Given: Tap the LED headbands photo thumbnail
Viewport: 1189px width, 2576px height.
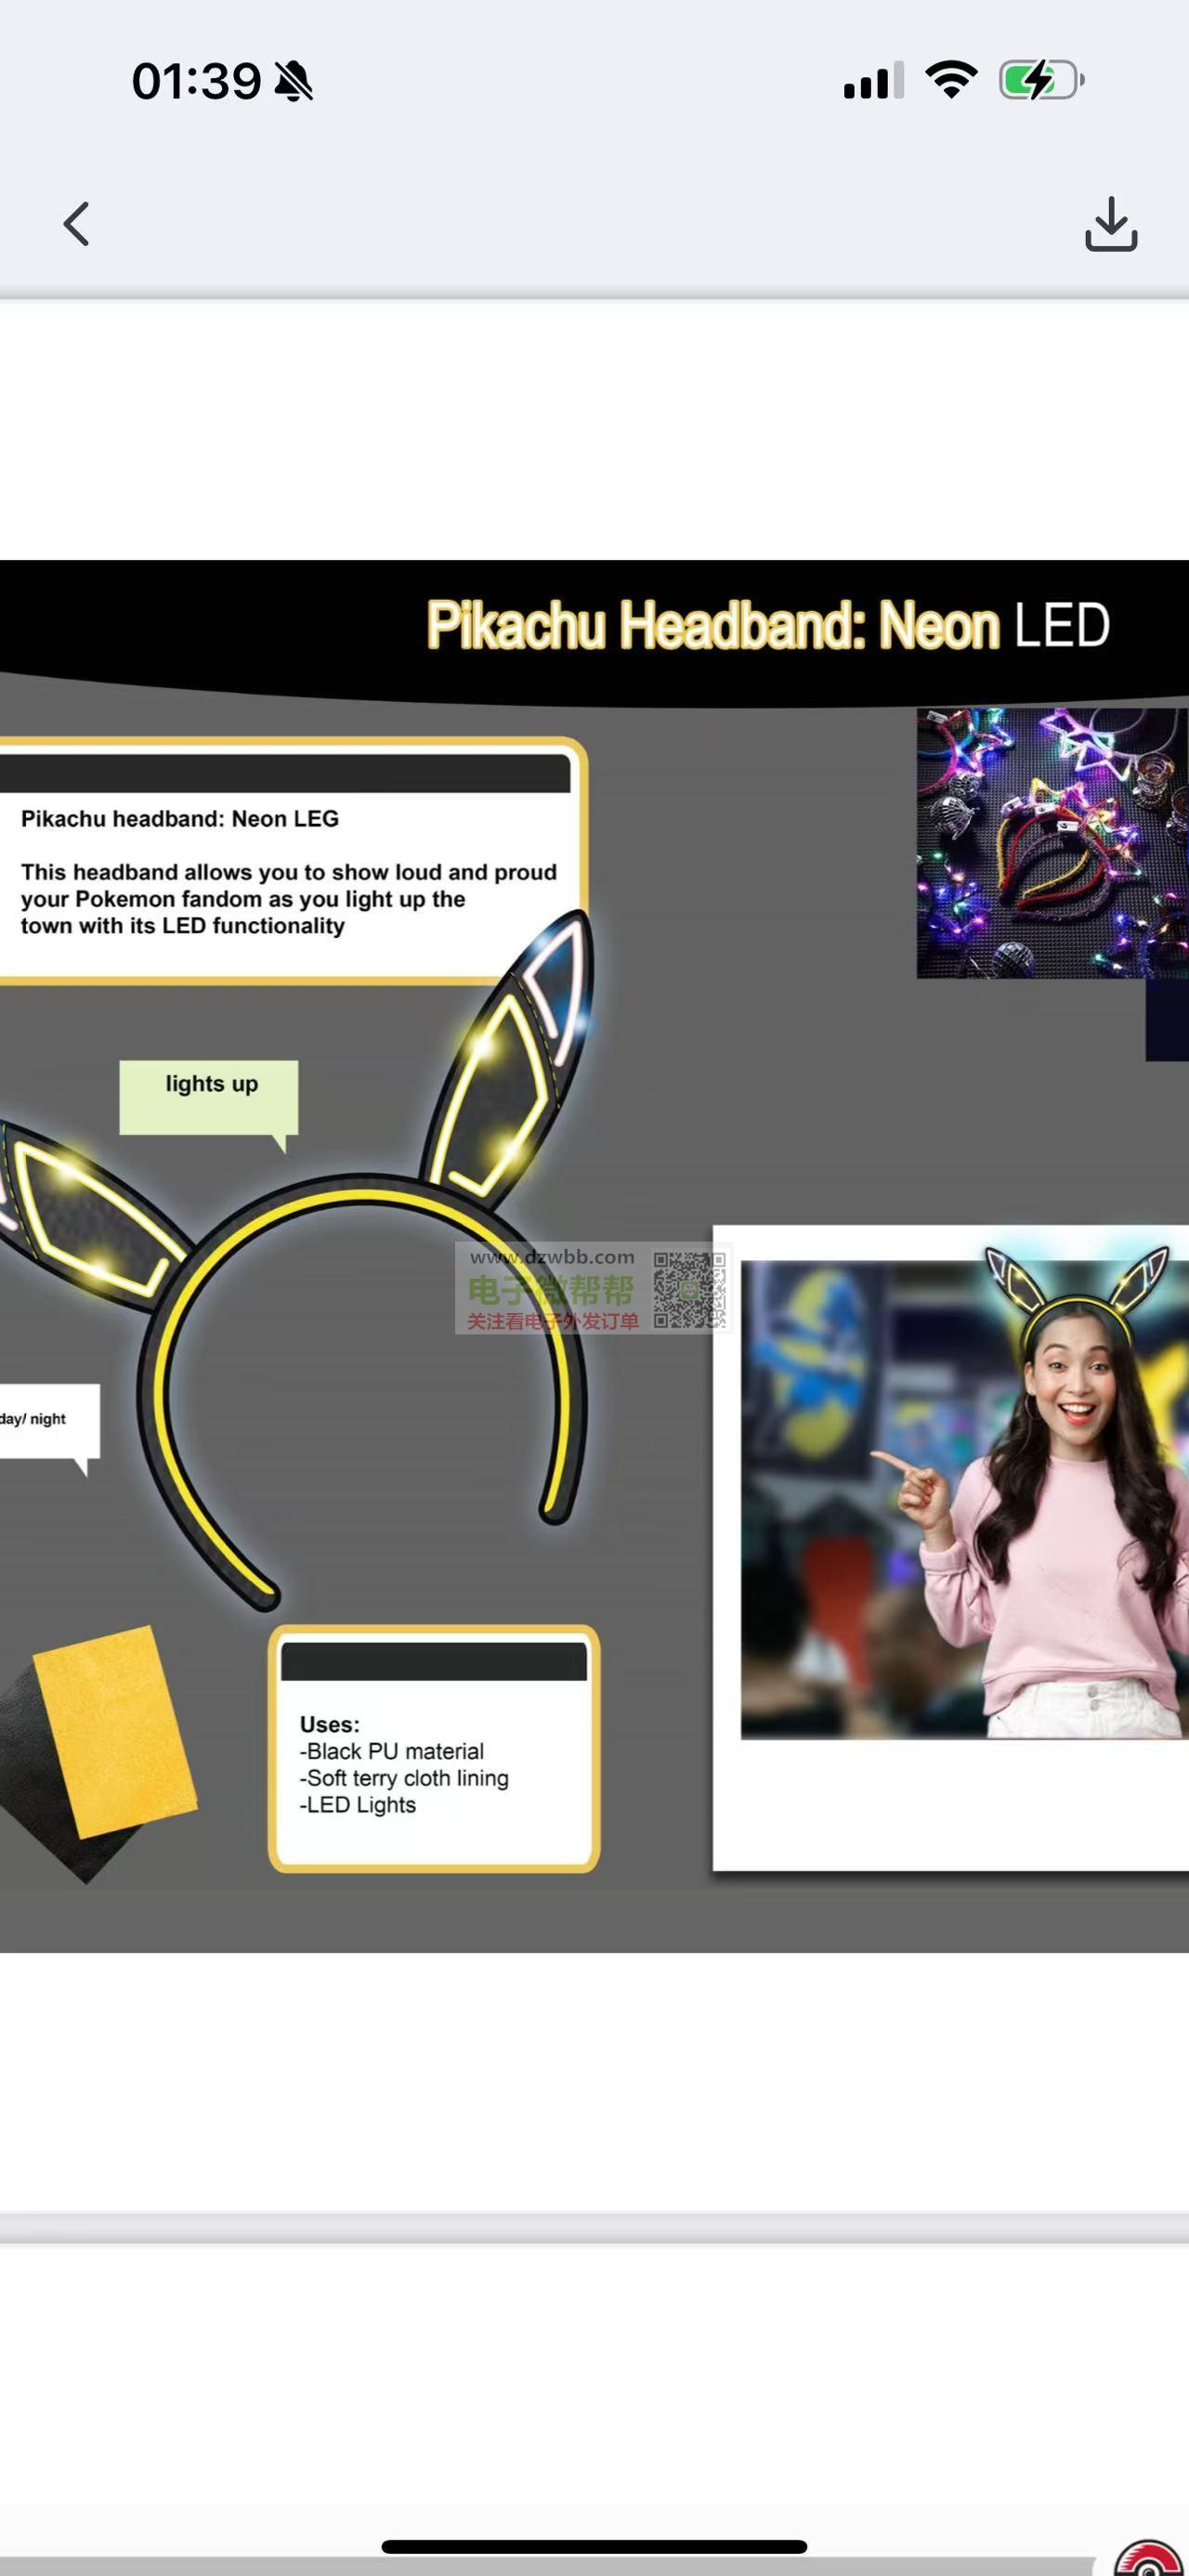Looking at the screenshot, I should (1052, 843).
